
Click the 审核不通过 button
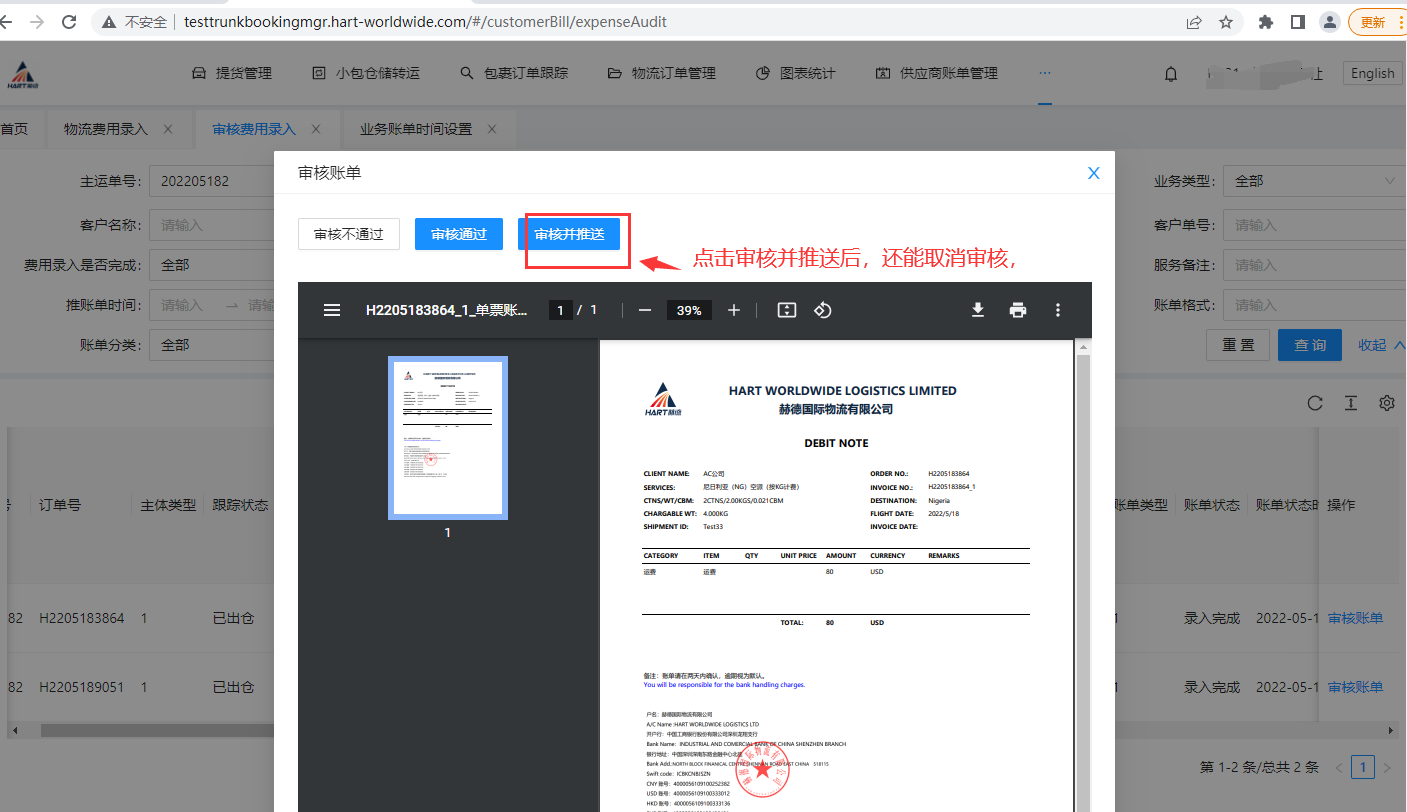click(349, 234)
